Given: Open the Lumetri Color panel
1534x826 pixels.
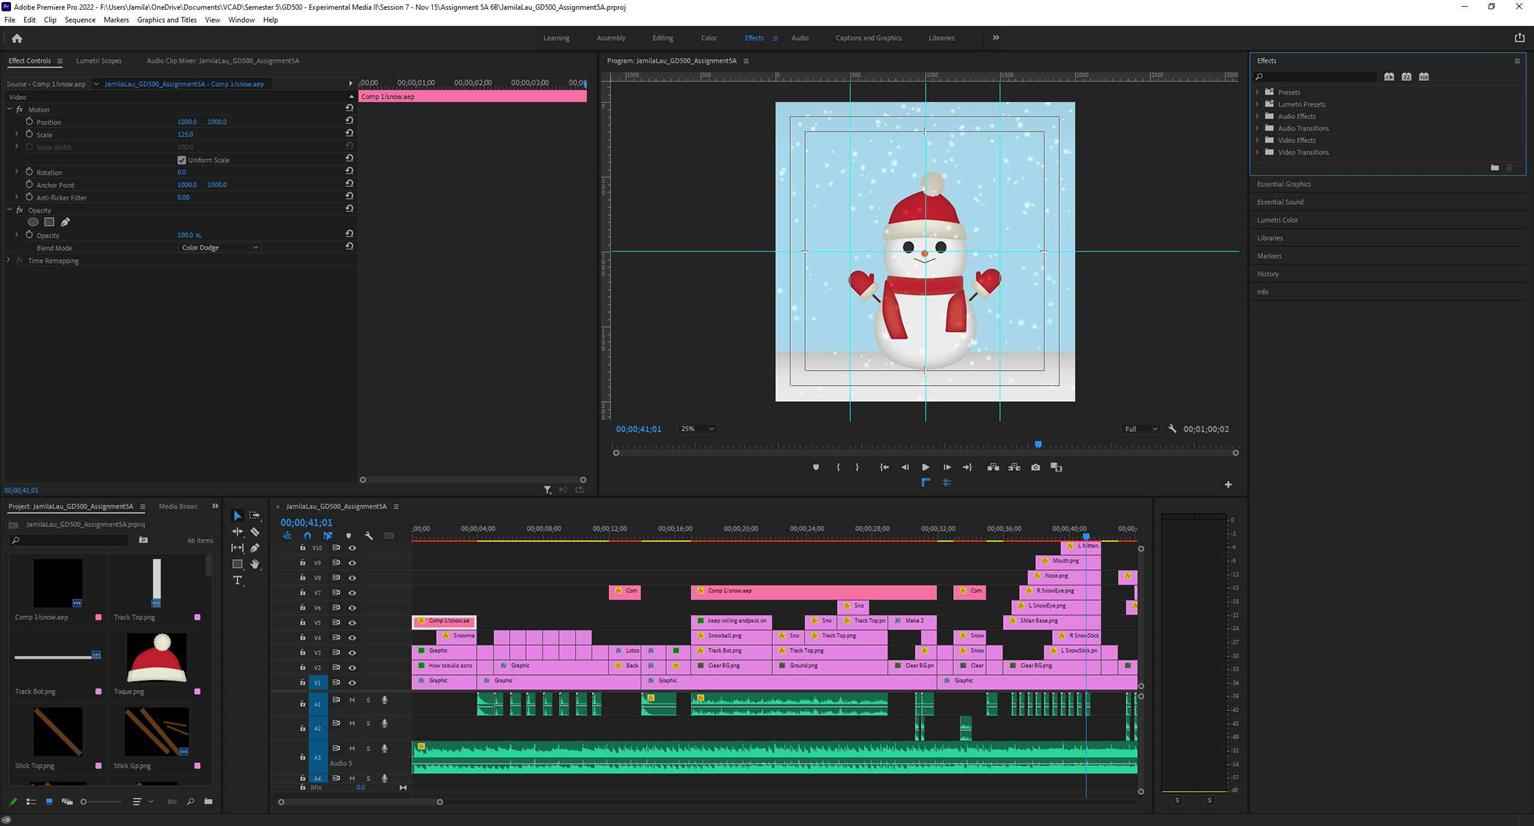Looking at the screenshot, I should 1278,220.
